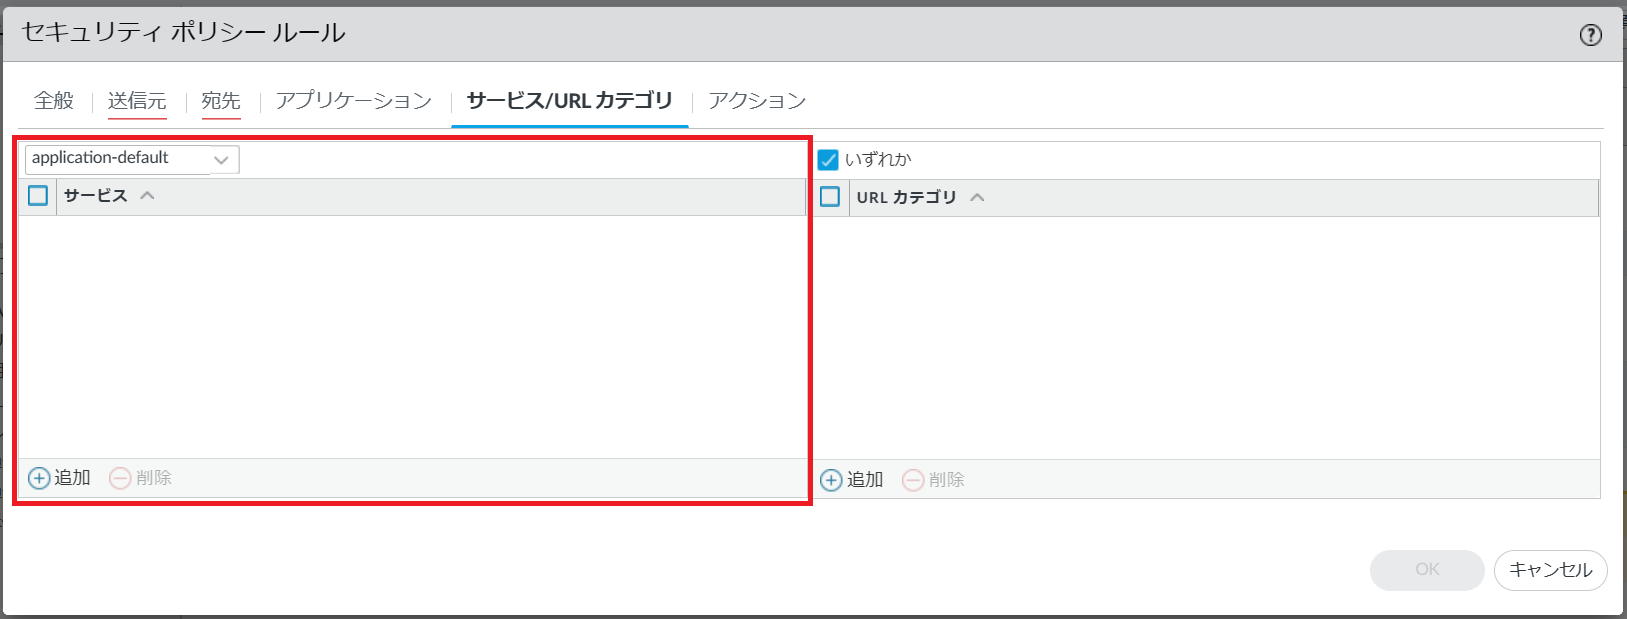Toggle the URL カテゴリ select-all checkbox
The height and width of the screenshot is (619, 1627).
830,197
